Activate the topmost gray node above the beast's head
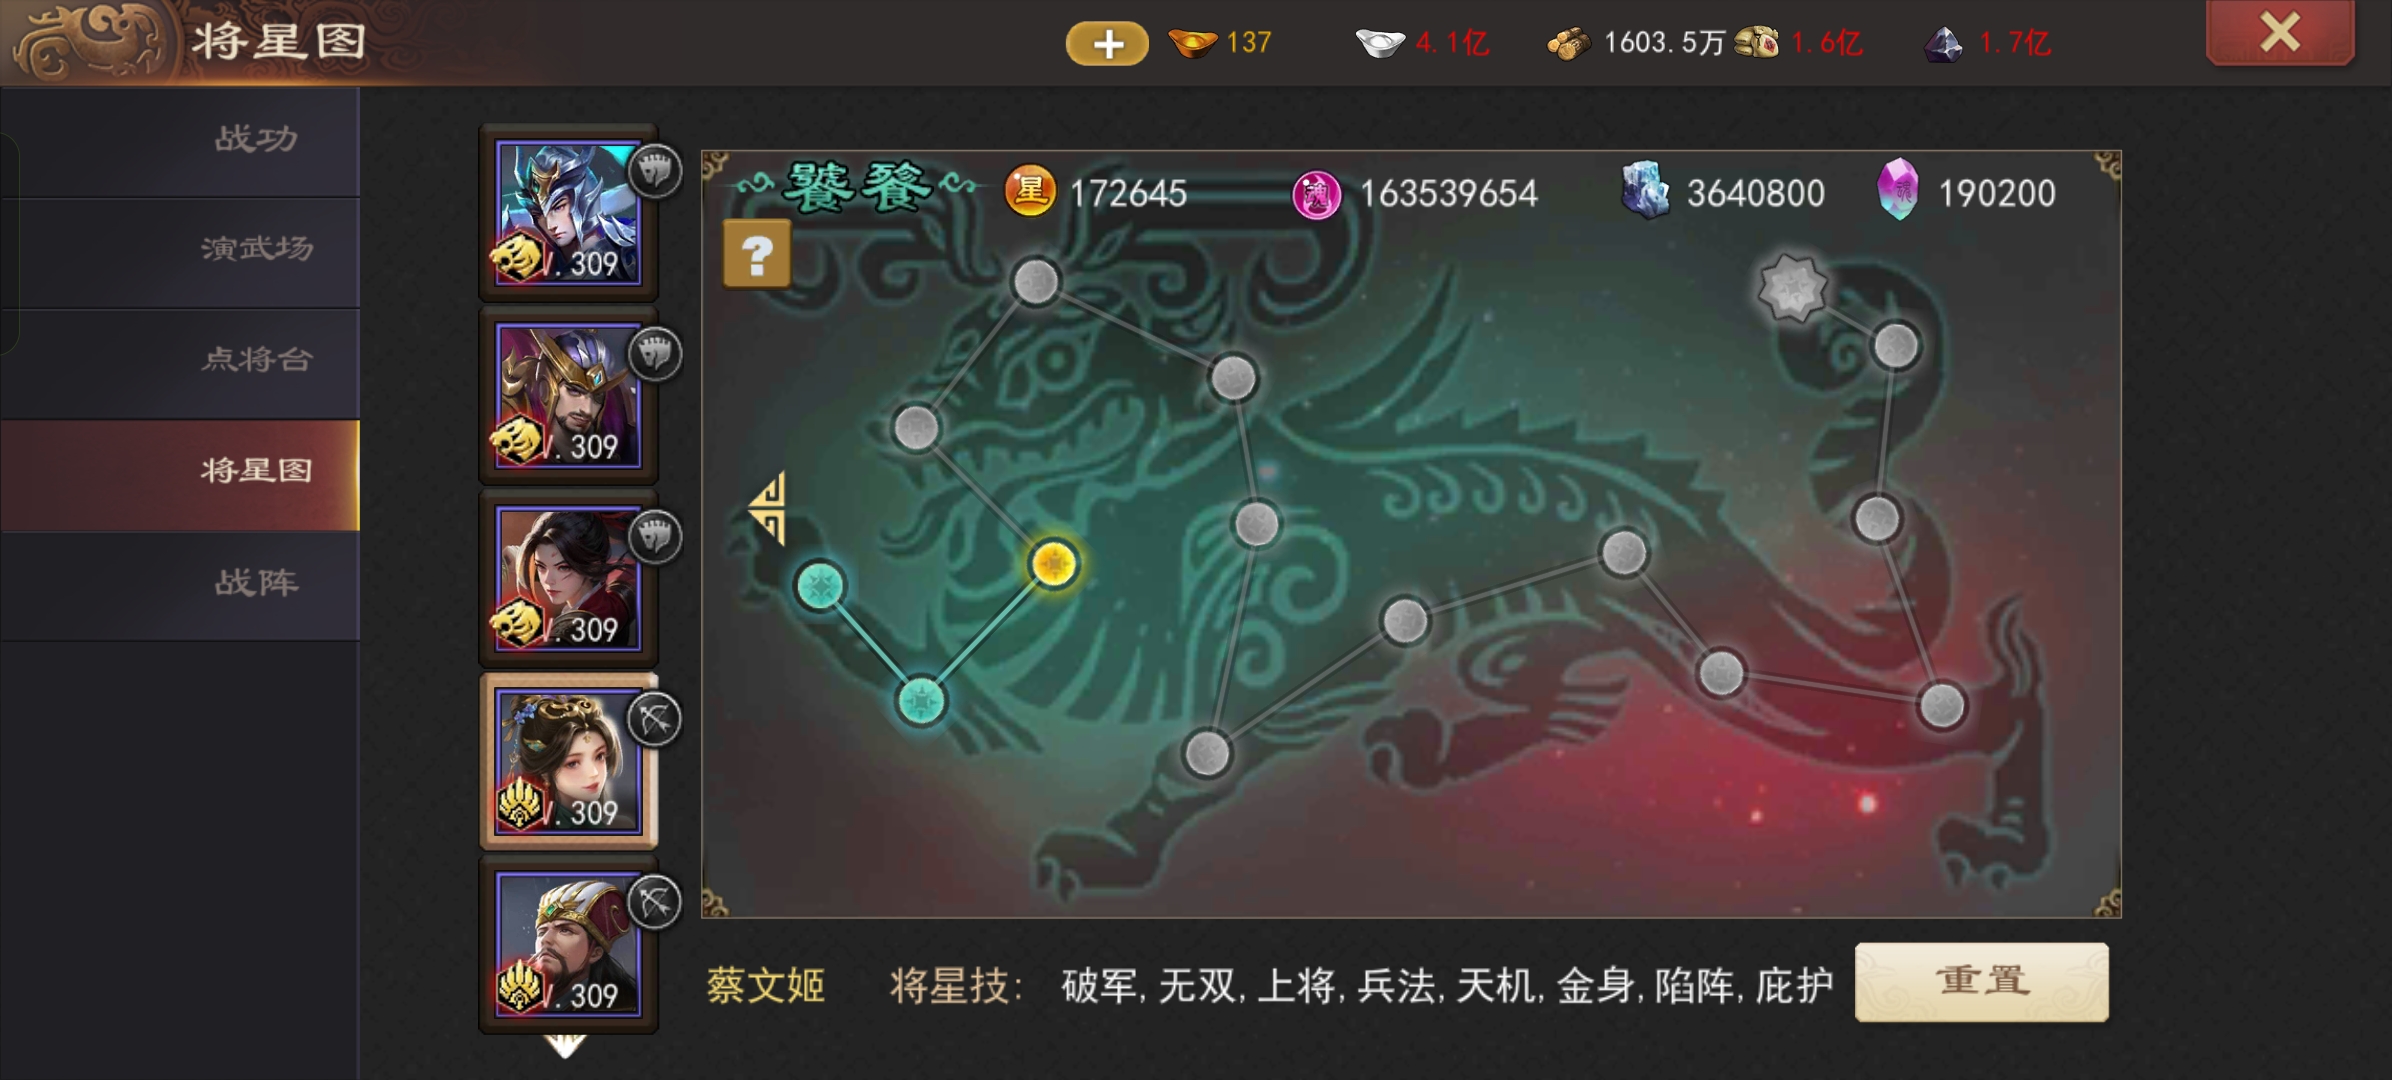This screenshot has width=2392, height=1080. click(x=1036, y=282)
